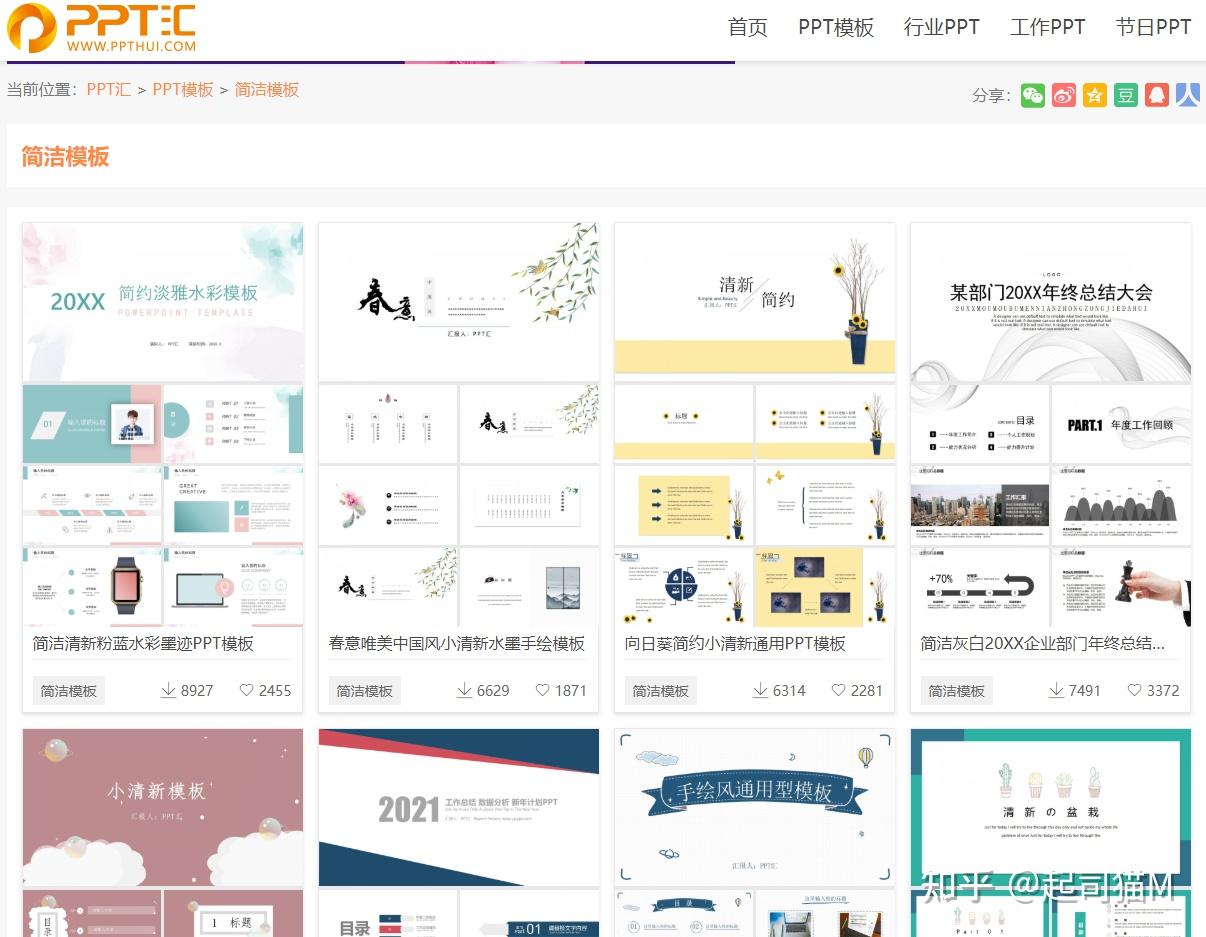This screenshot has height=937, width=1206.
Task: Click the PPT汇 site logo
Action: 100,30
